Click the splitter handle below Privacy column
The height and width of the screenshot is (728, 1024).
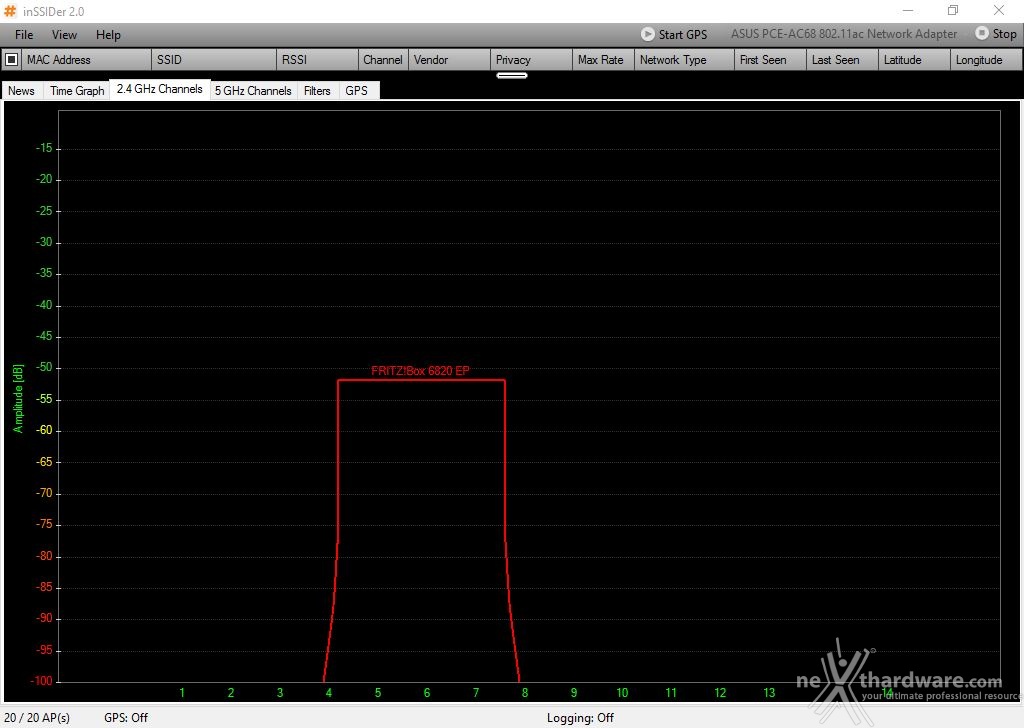(x=512, y=76)
